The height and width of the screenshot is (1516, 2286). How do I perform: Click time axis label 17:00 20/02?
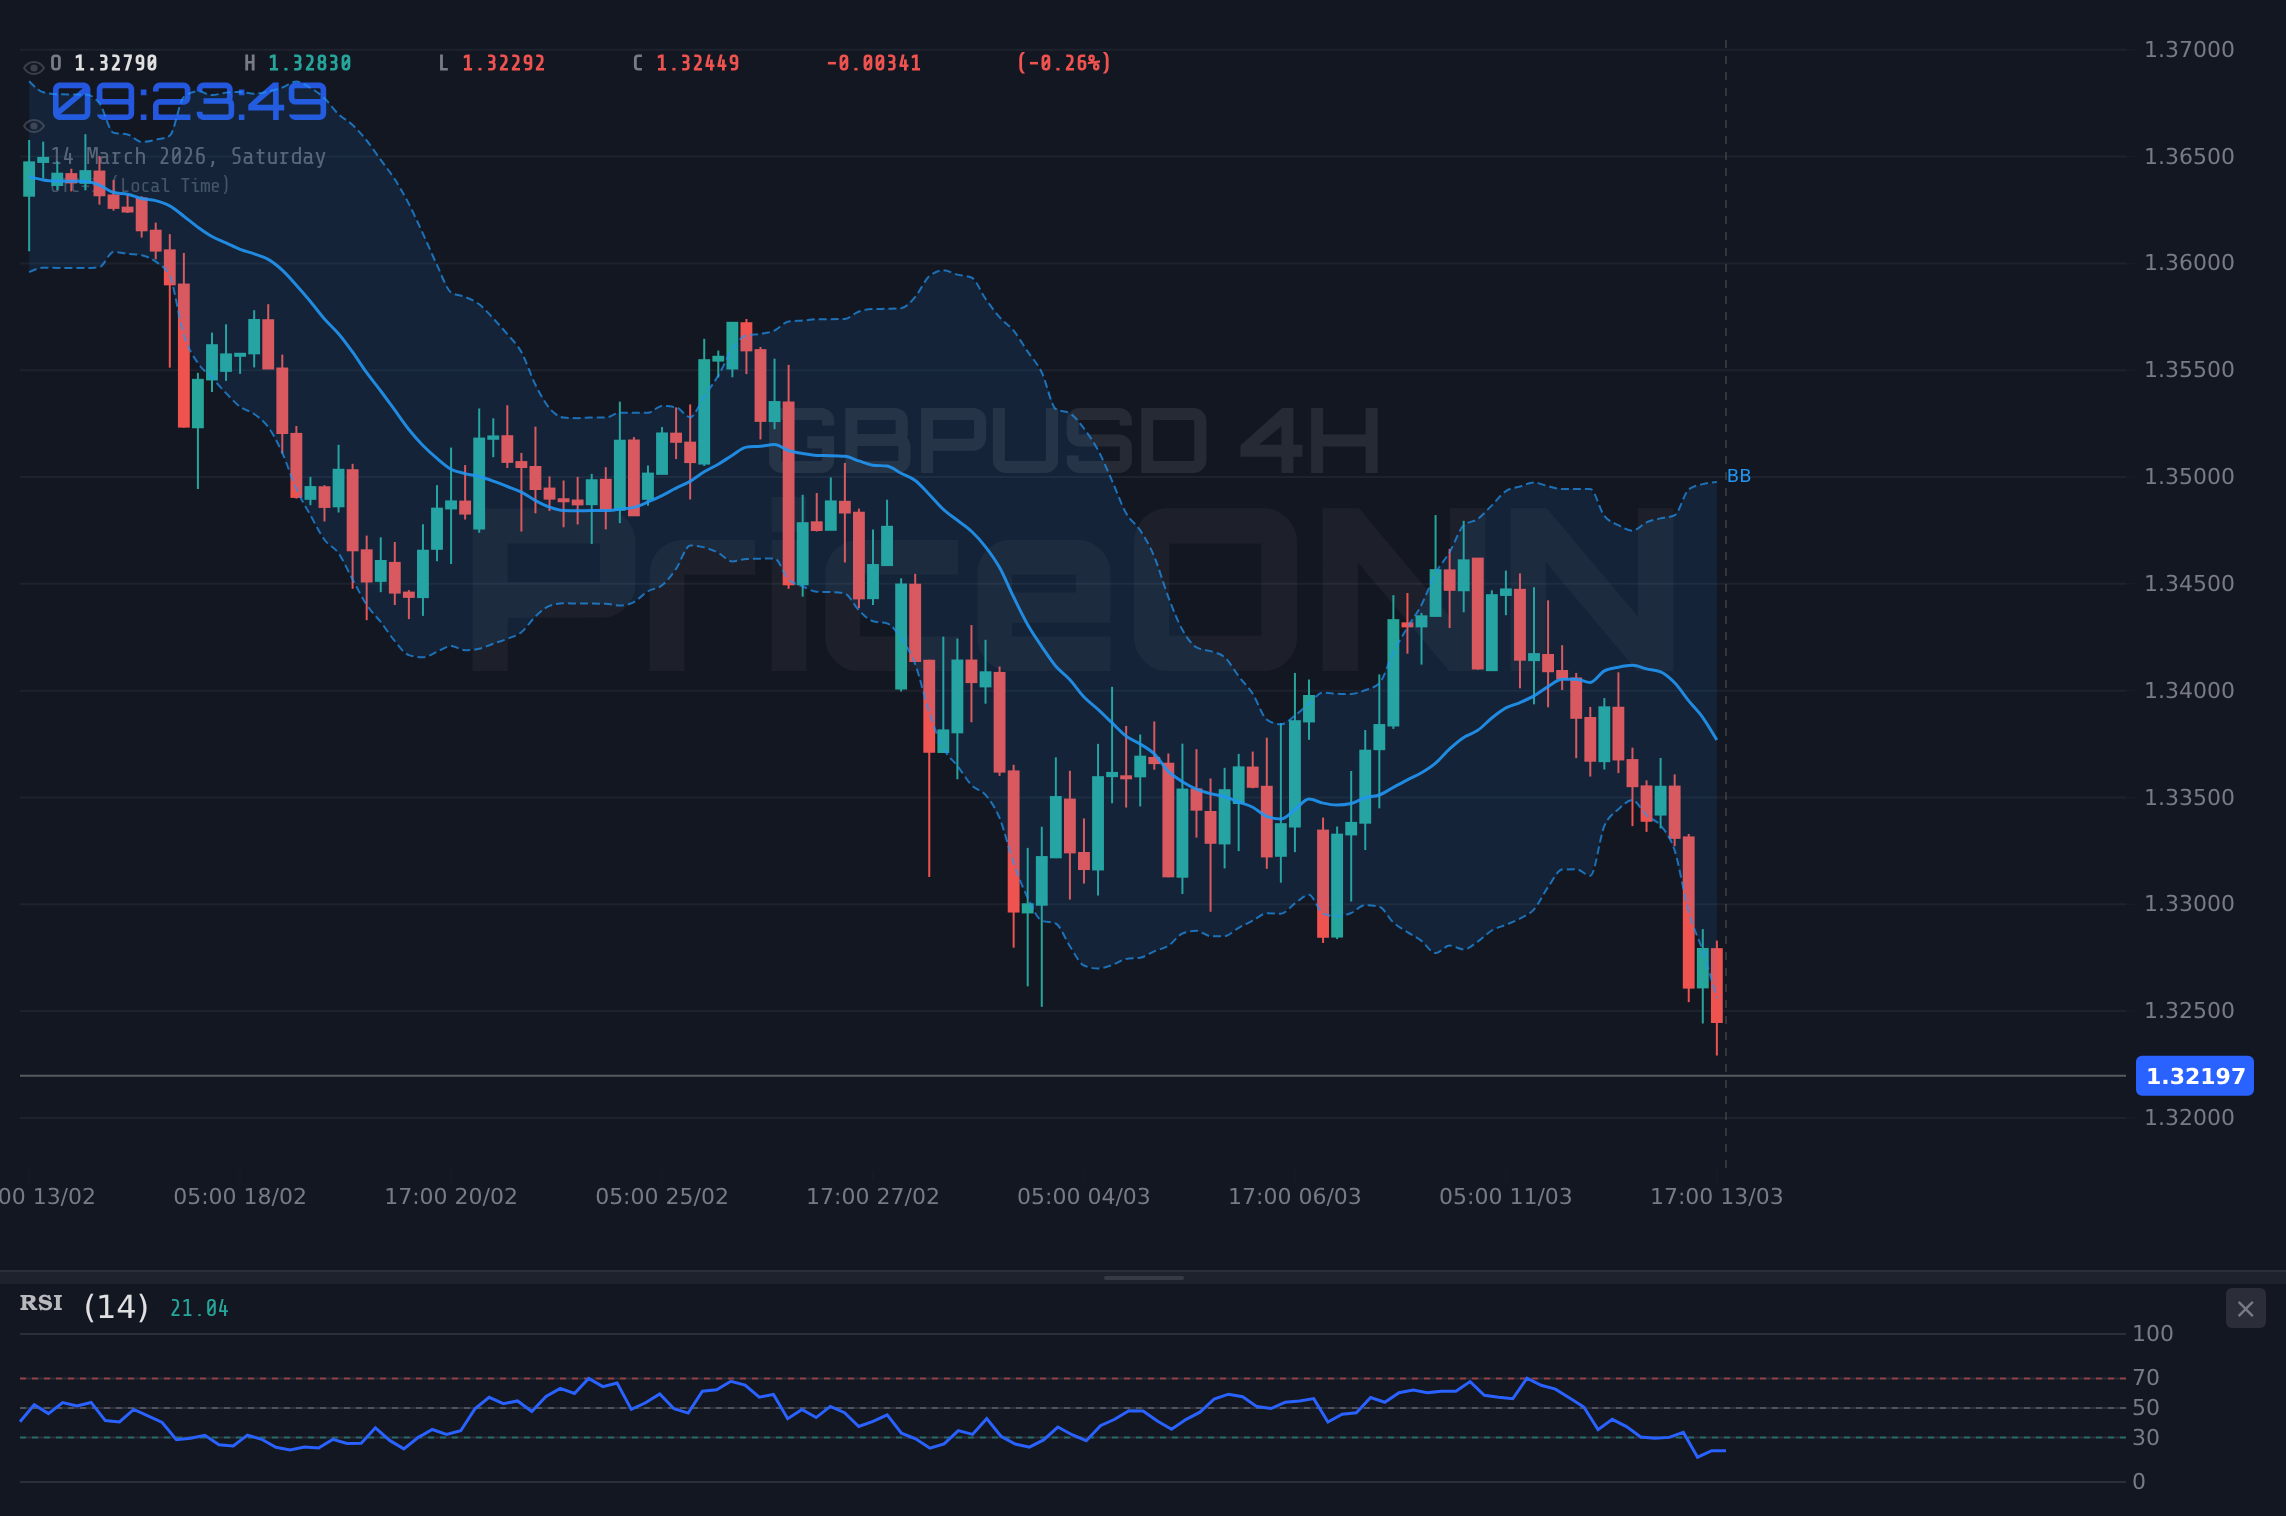tap(451, 1197)
